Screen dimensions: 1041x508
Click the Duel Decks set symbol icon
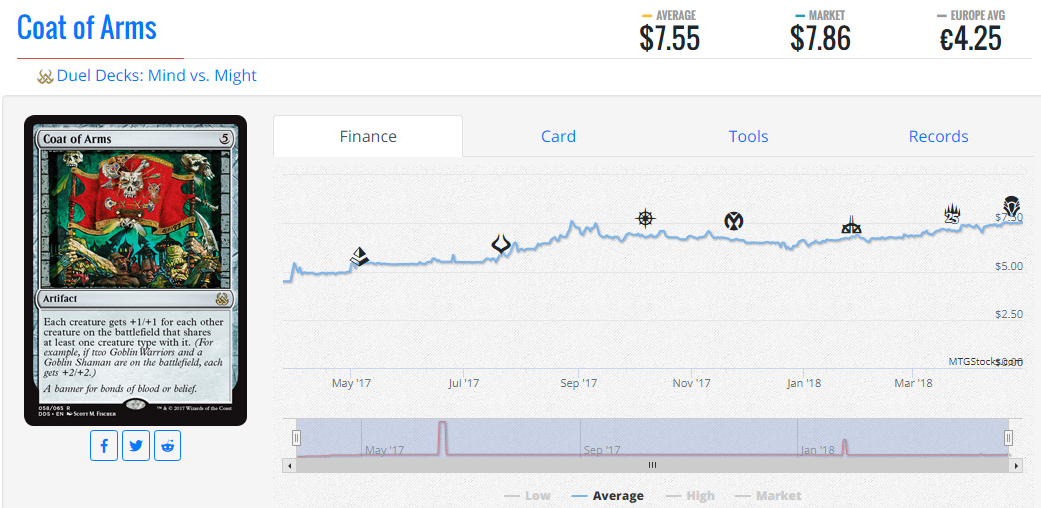[45, 76]
